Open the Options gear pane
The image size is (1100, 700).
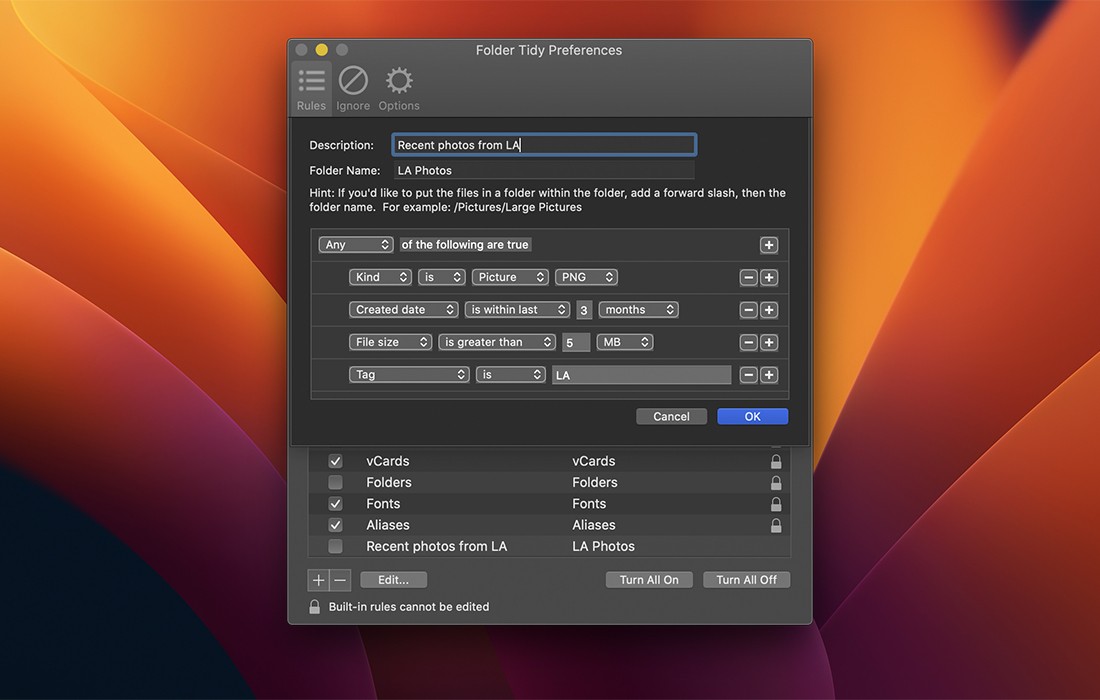pyautogui.click(x=399, y=88)
